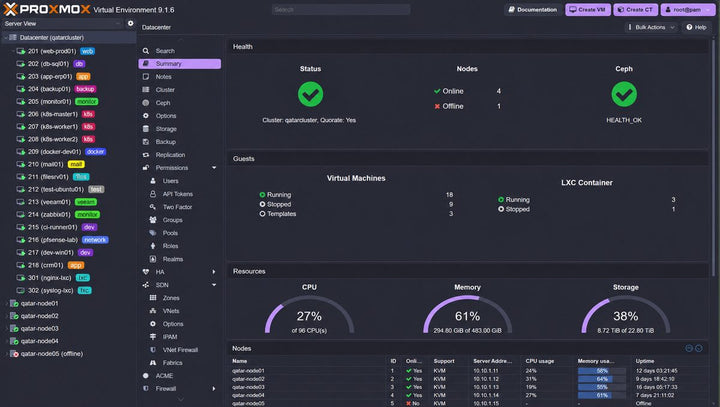Click the Search magnifier icon in sidebar

click(146, 51)
